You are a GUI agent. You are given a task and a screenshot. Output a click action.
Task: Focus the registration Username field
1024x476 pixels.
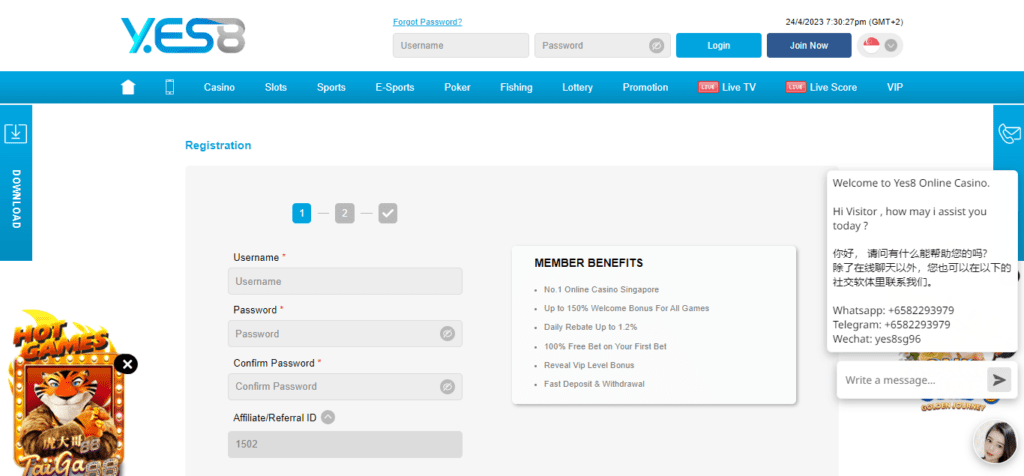tap(345, 281)
